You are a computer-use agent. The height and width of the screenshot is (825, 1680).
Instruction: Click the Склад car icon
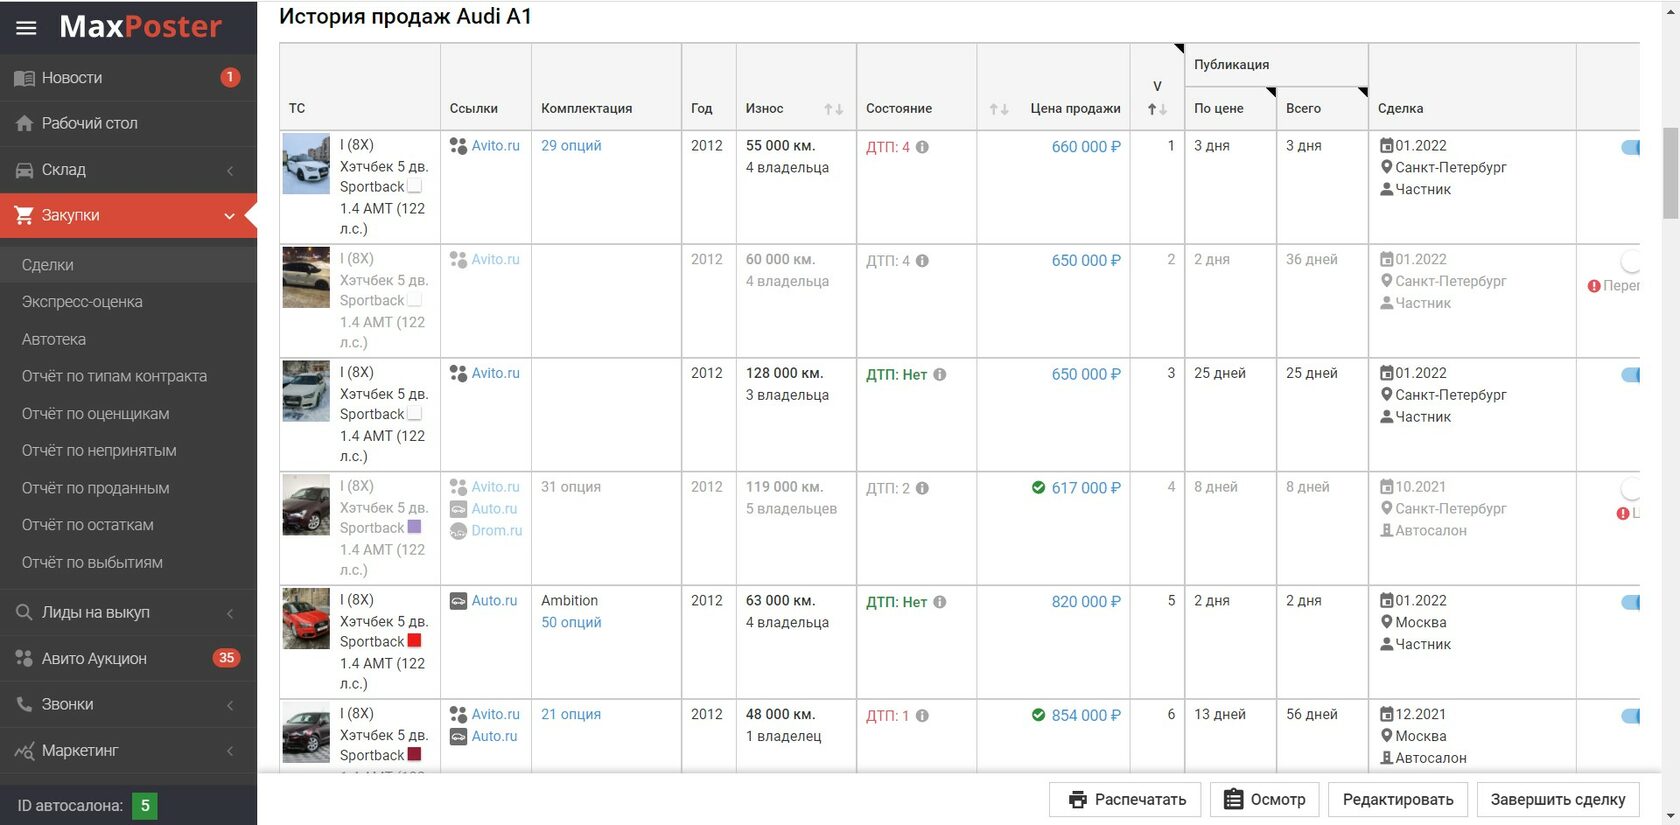(x=25, y=170)
